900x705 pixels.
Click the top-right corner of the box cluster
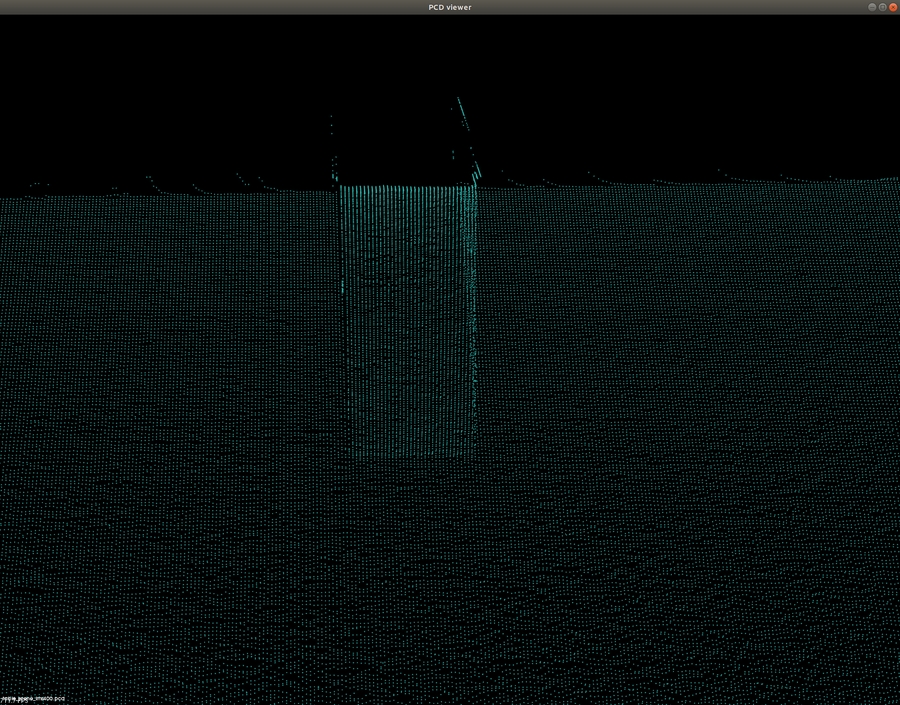click(x=475, y=187)
